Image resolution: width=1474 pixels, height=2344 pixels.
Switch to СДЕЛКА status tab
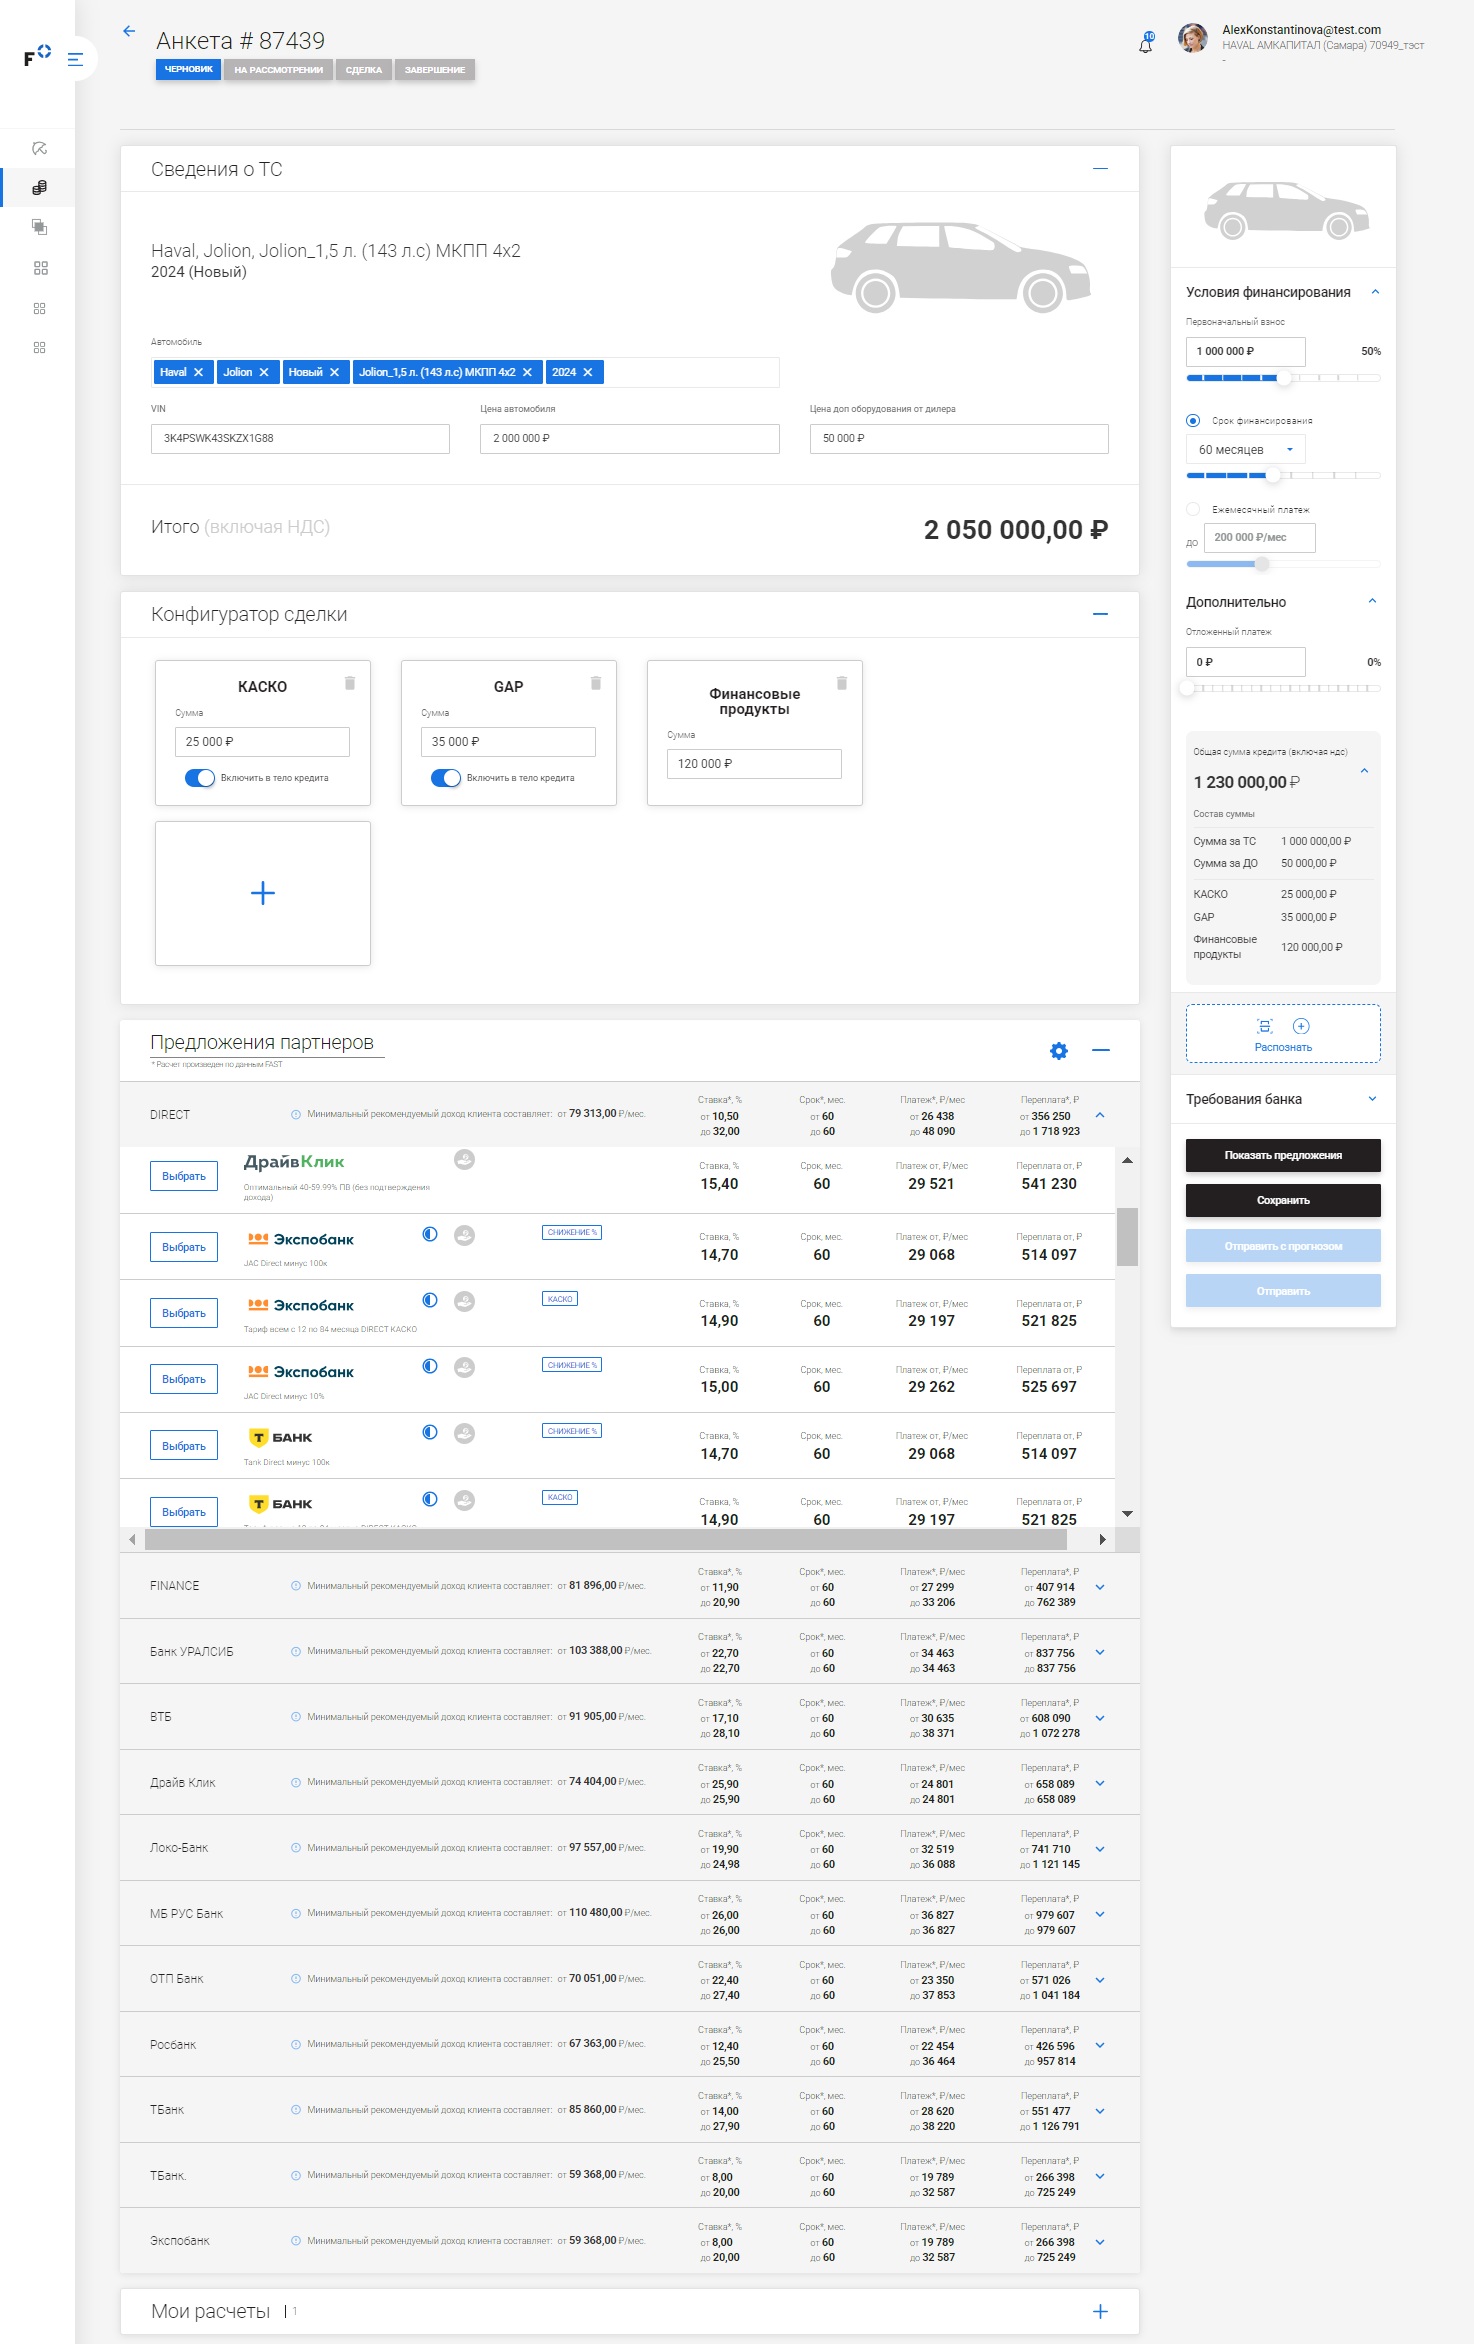(x=364, y=70)
